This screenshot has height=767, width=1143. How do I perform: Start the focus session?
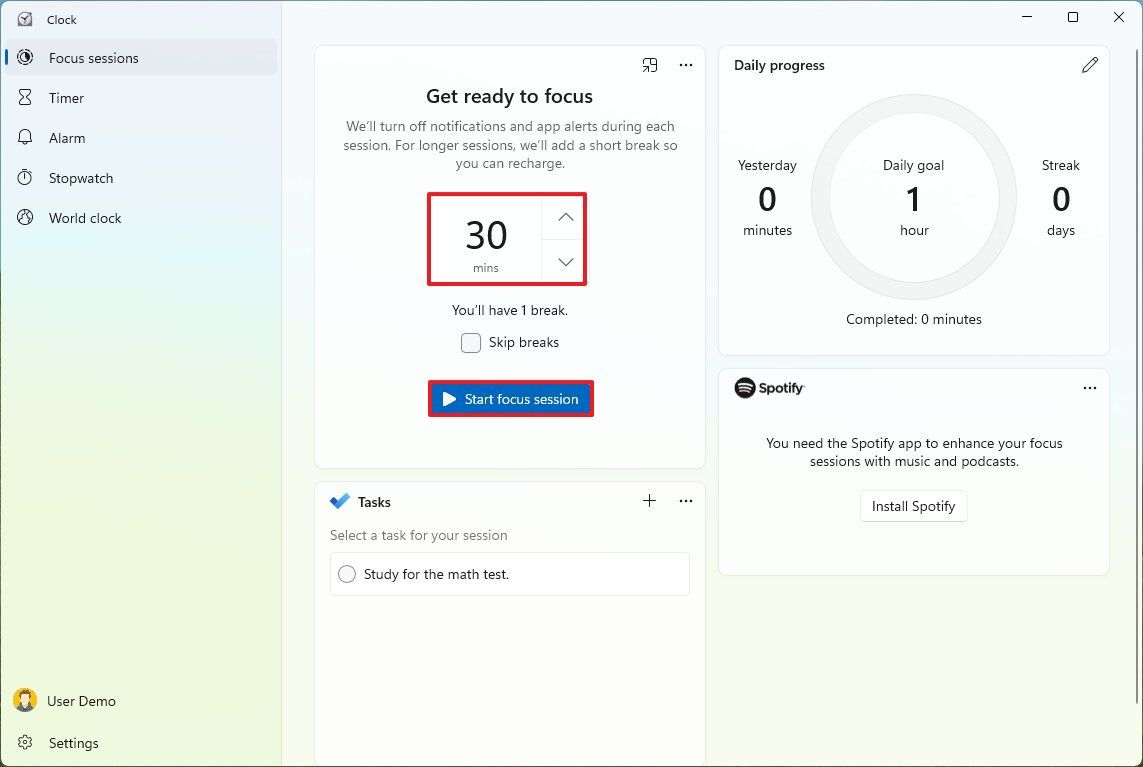[x=511, y=399]
